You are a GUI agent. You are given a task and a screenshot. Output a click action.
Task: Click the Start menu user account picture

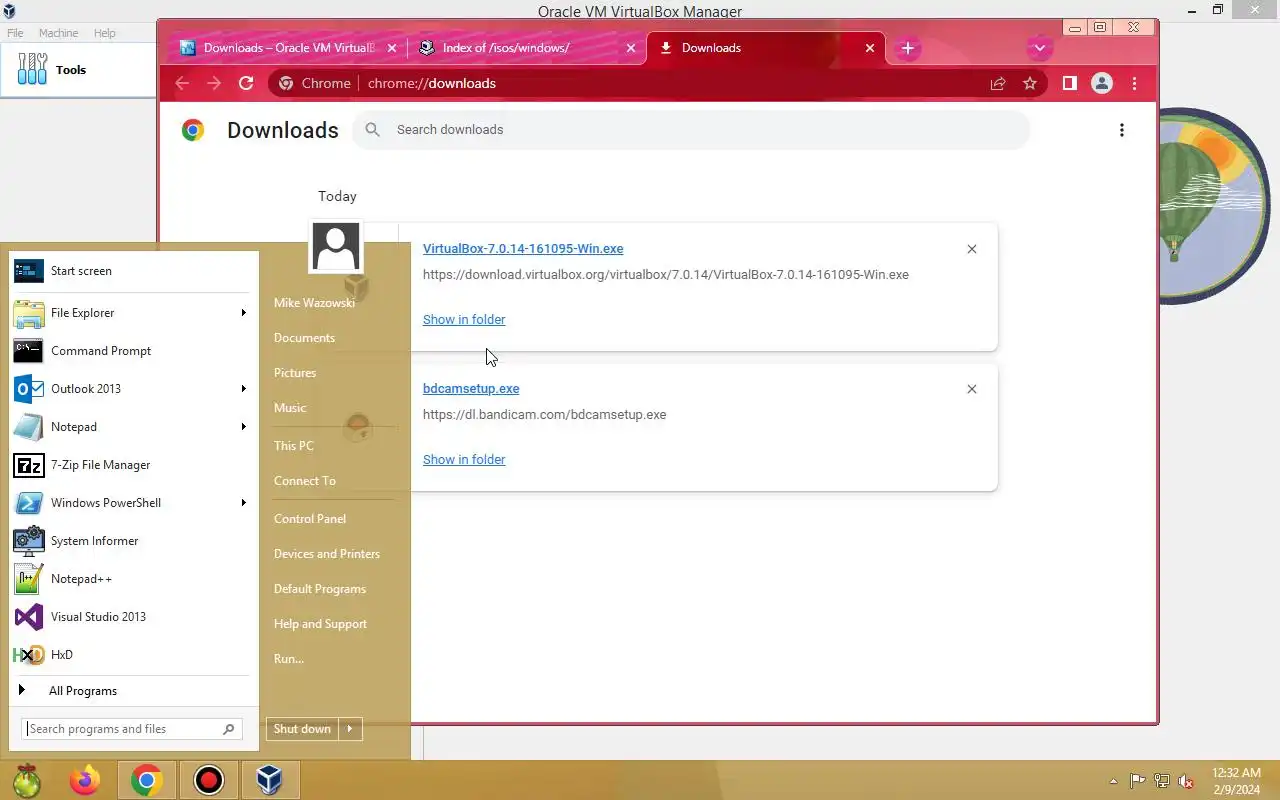click(x=336, y=247)
